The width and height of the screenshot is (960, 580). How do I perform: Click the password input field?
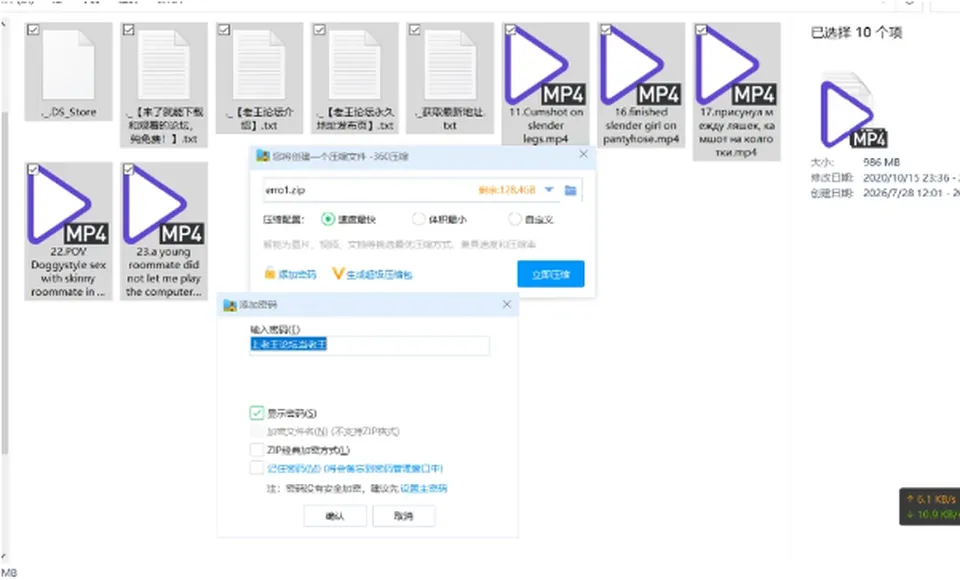coord(370,345)
